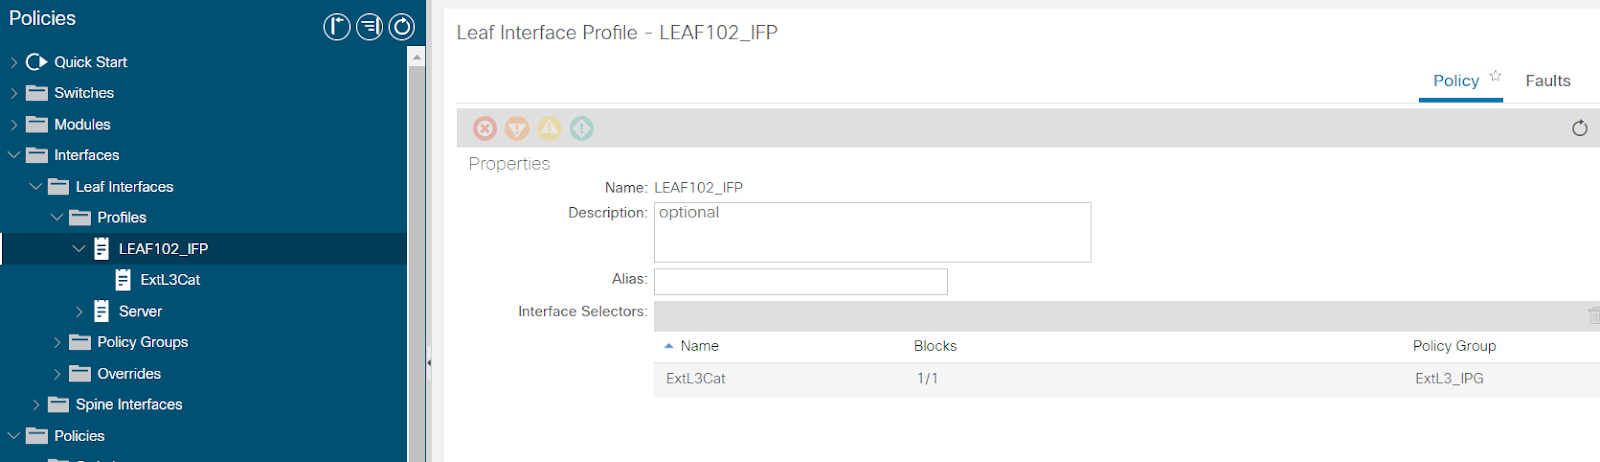Viewport: 1600px width, 462px height.
Task: Click the red critical faults icon
Action: (x=485, y=128)
